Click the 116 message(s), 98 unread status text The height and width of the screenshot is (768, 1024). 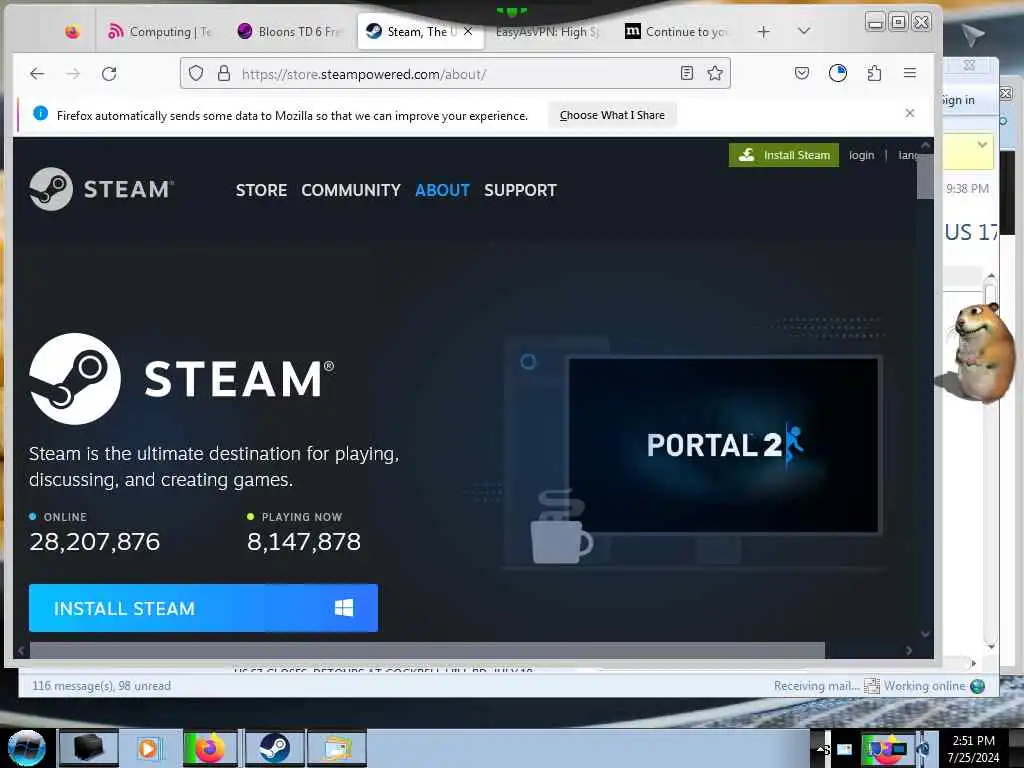click(101, 686)
